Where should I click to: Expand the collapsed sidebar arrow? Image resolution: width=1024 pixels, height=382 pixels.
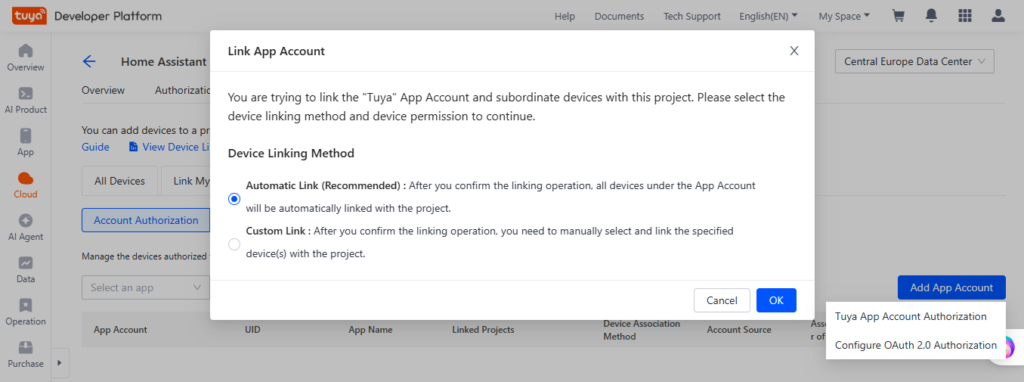tap(59, 363)
